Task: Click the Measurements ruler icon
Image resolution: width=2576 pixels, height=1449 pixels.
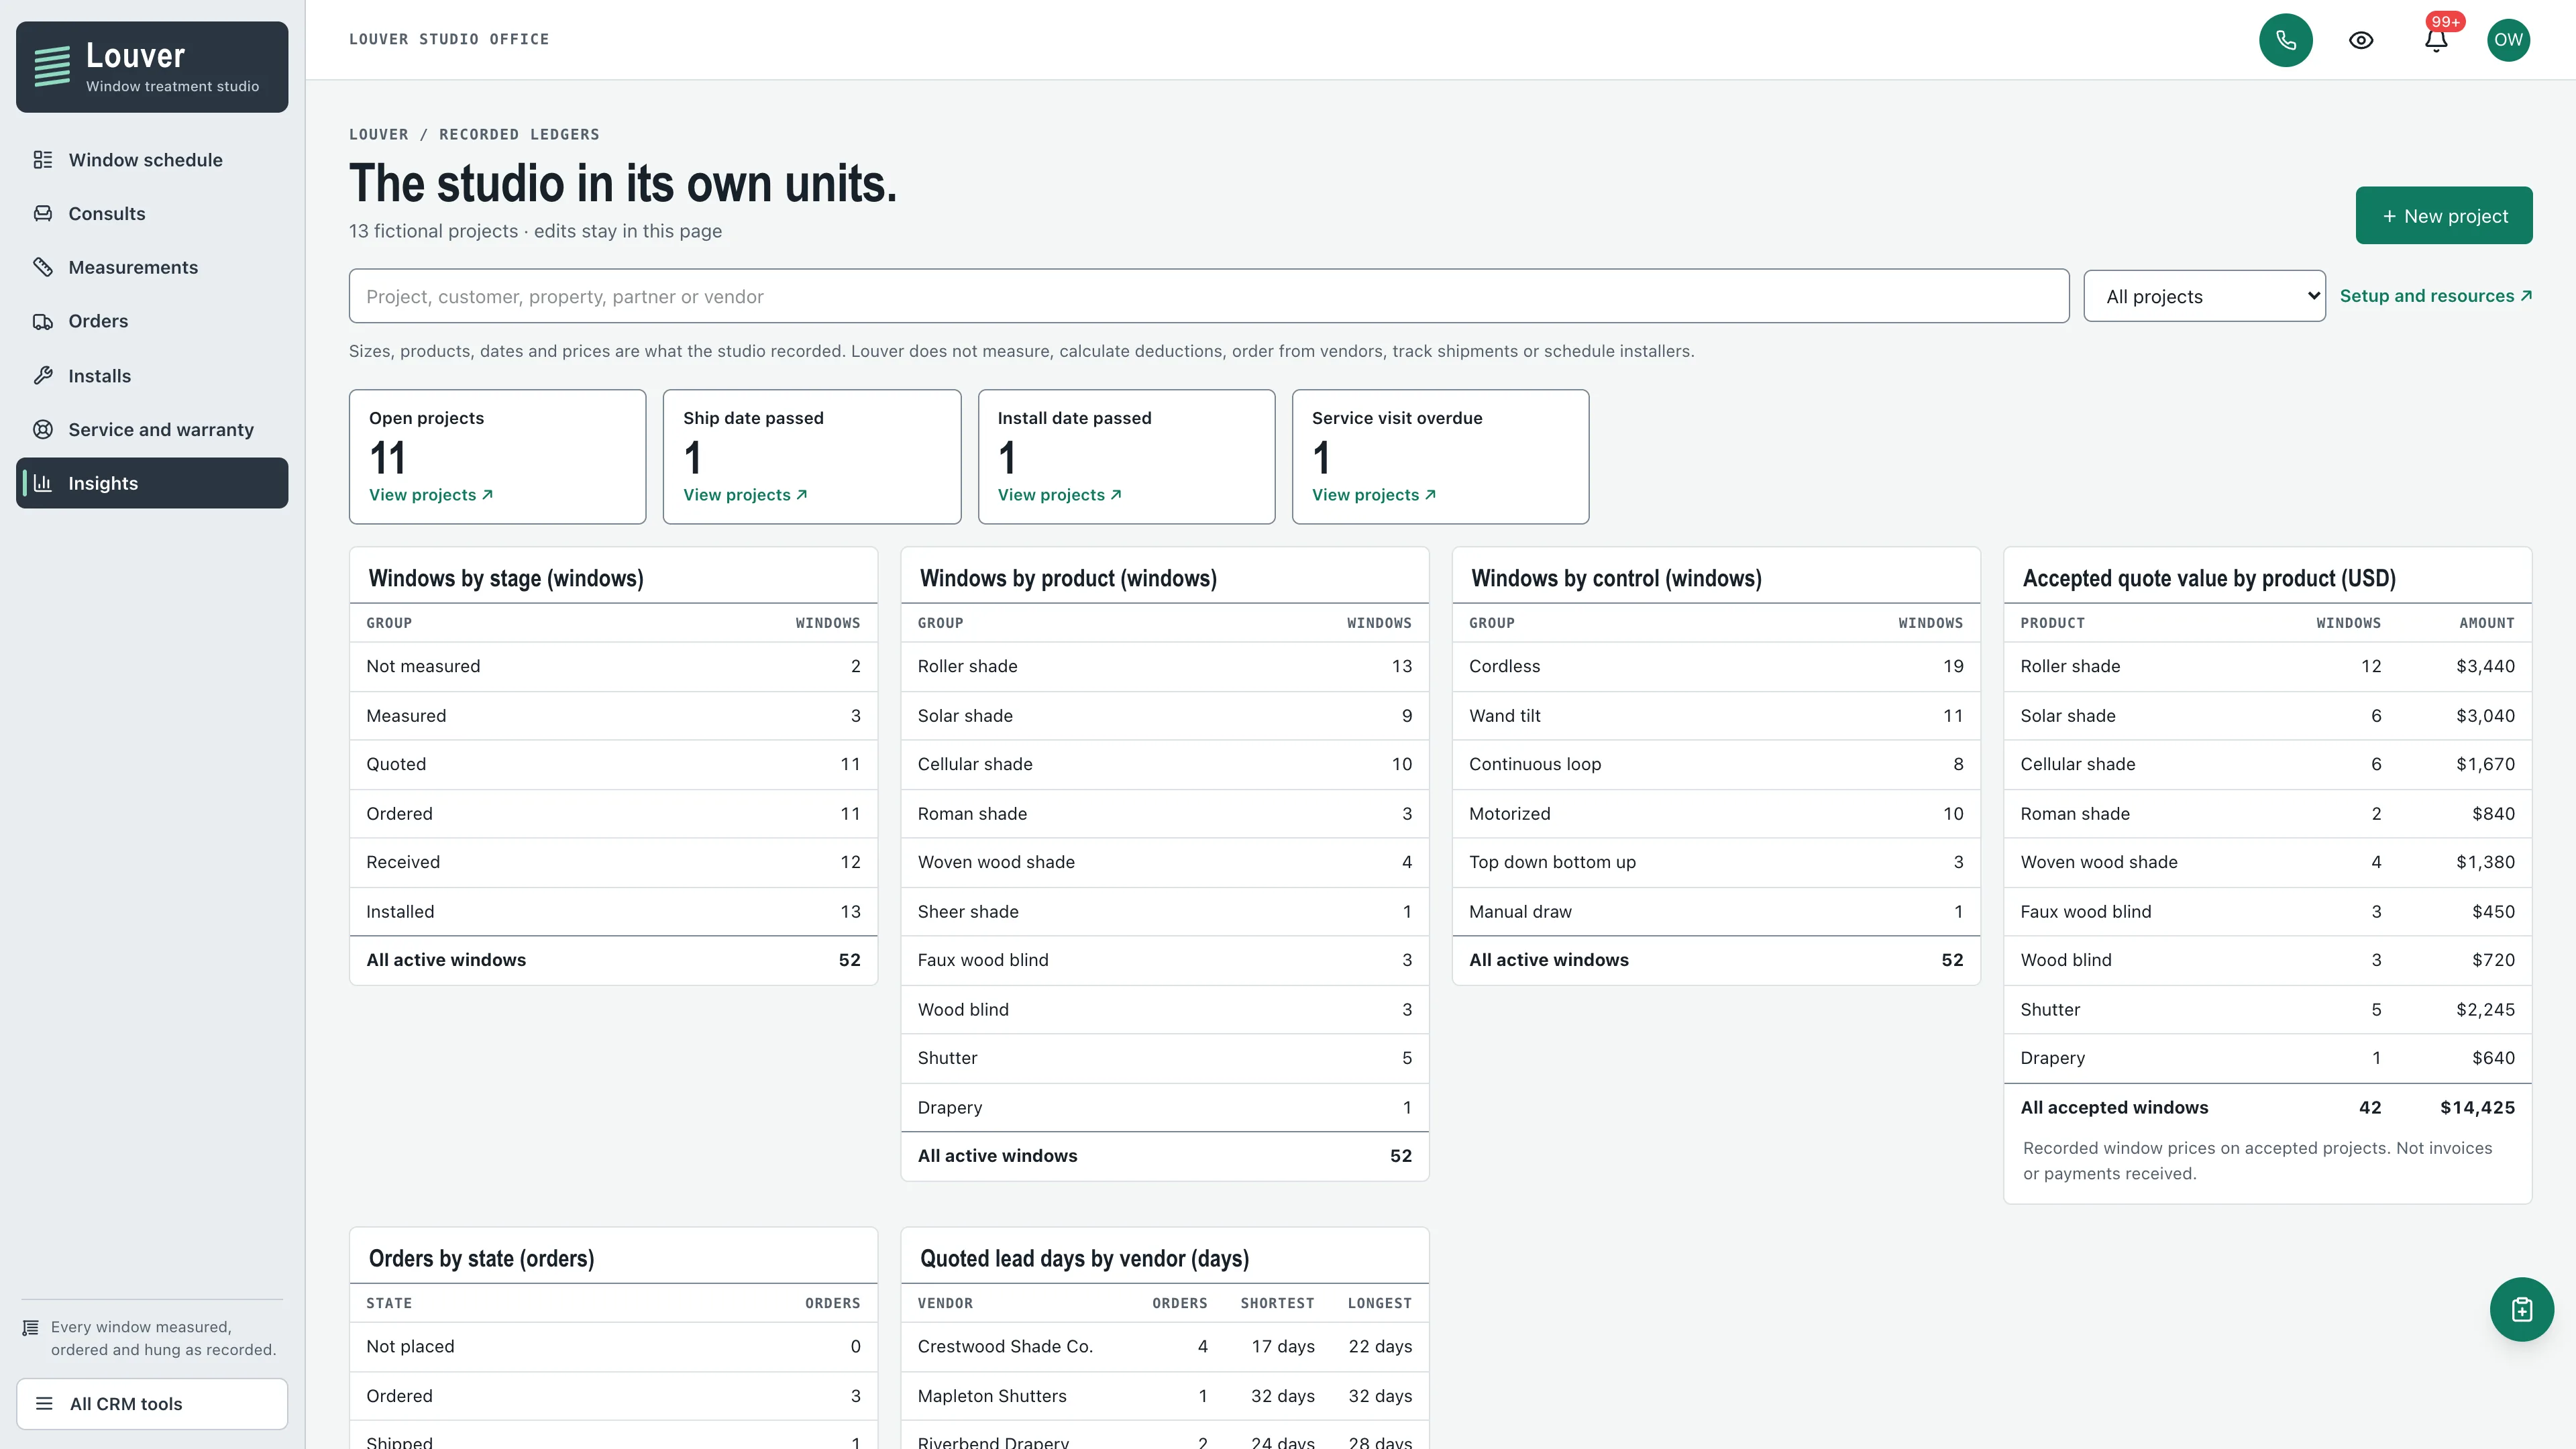Action: [x=43, y=267]
